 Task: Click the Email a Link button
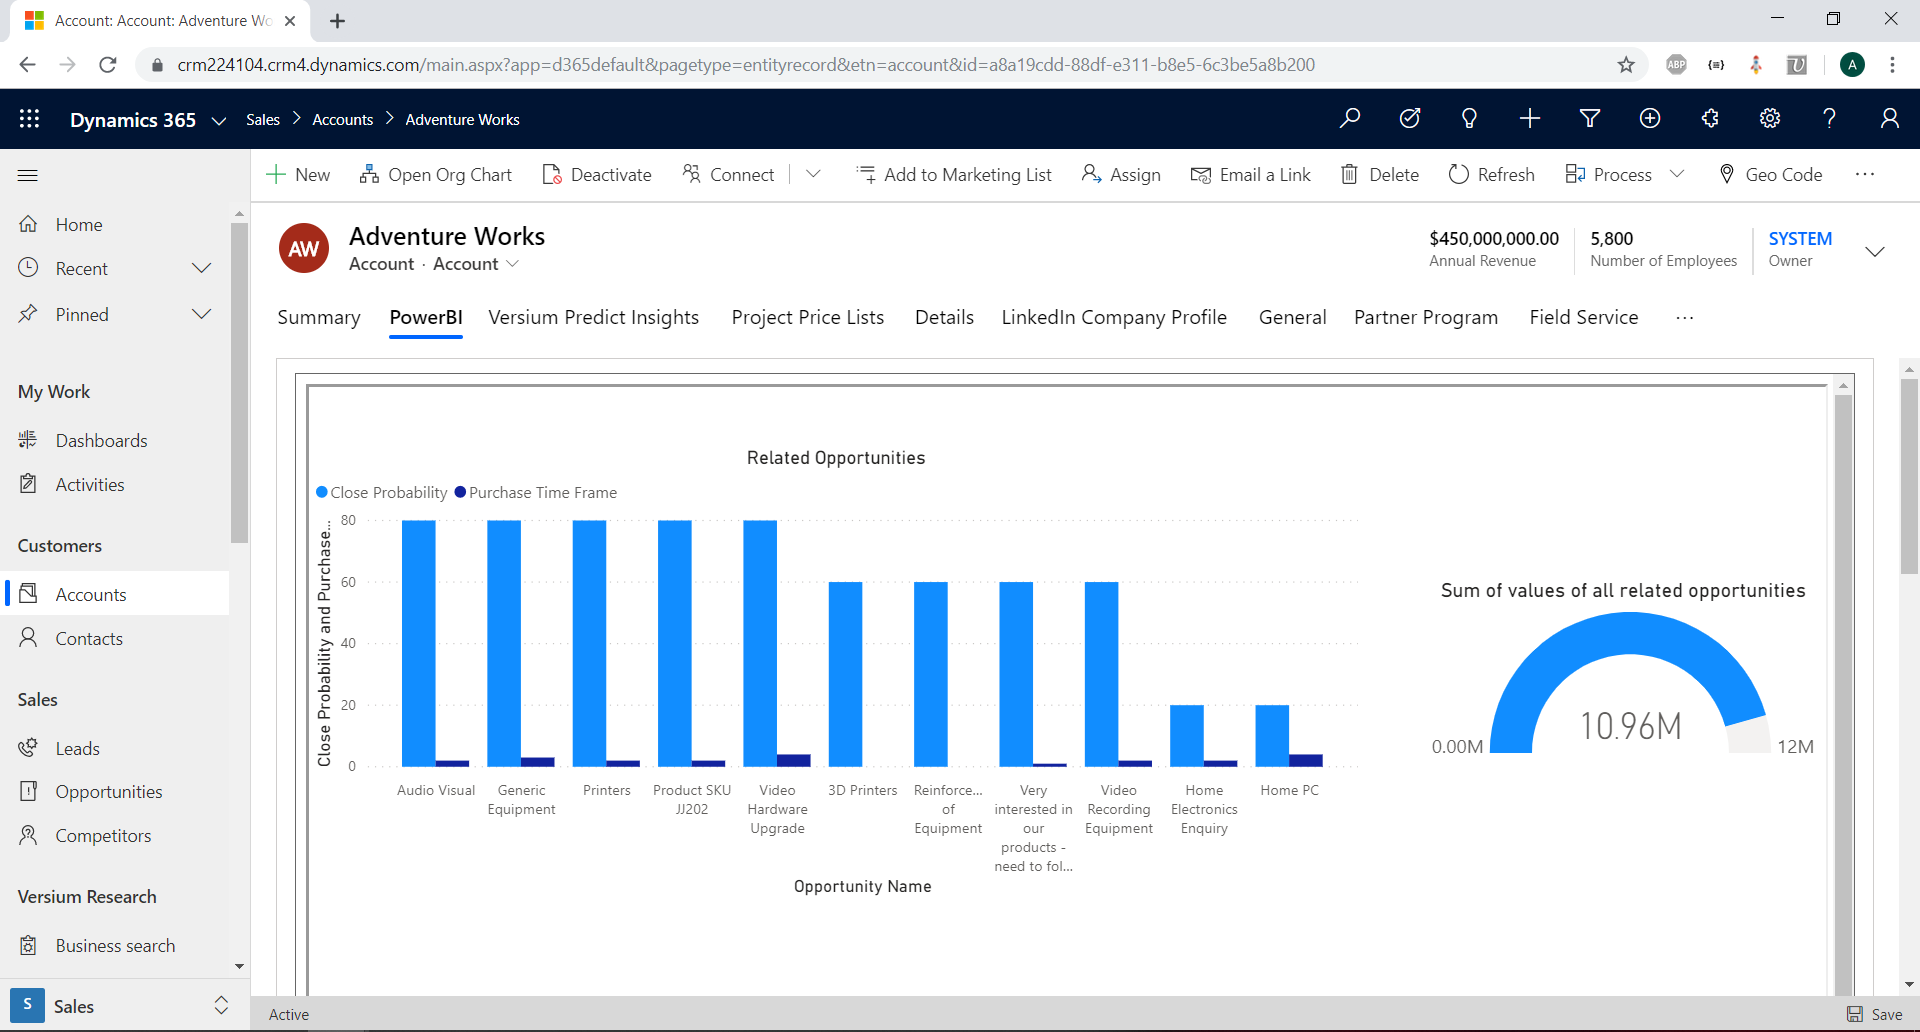tap(1251, 174)
